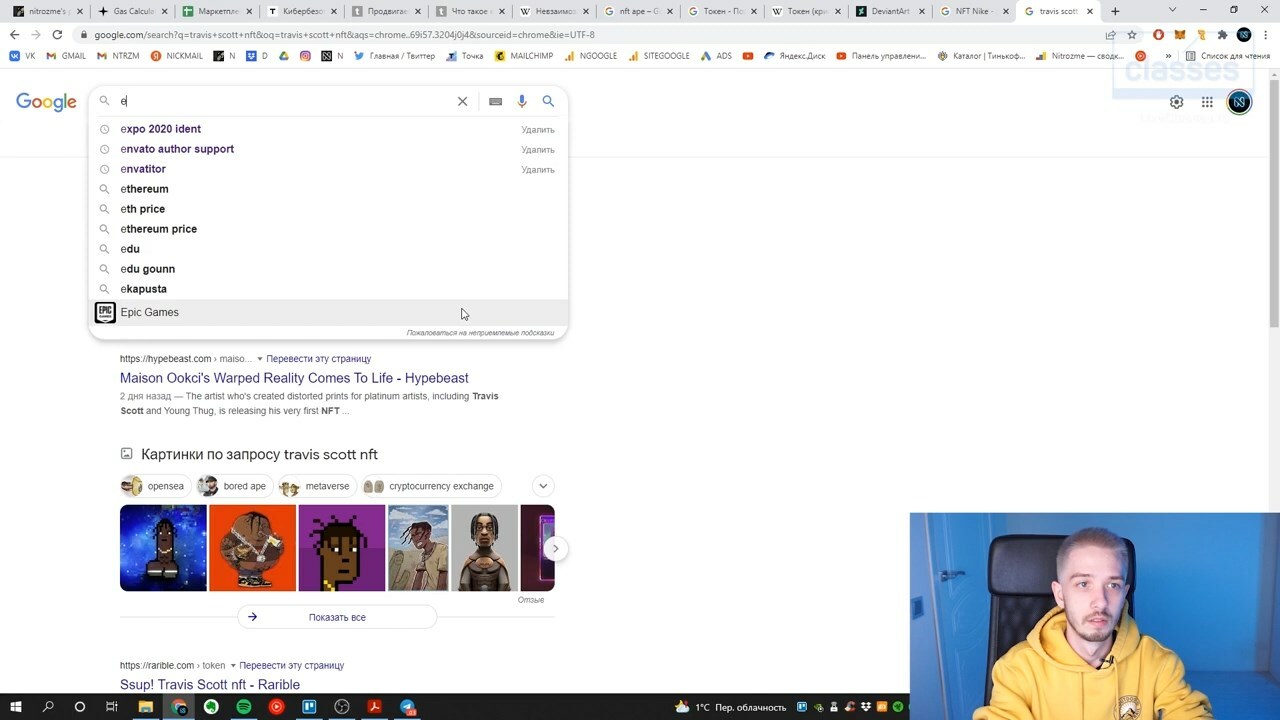Remove 'envato author support' via Удалить

(x=537, y=150)
